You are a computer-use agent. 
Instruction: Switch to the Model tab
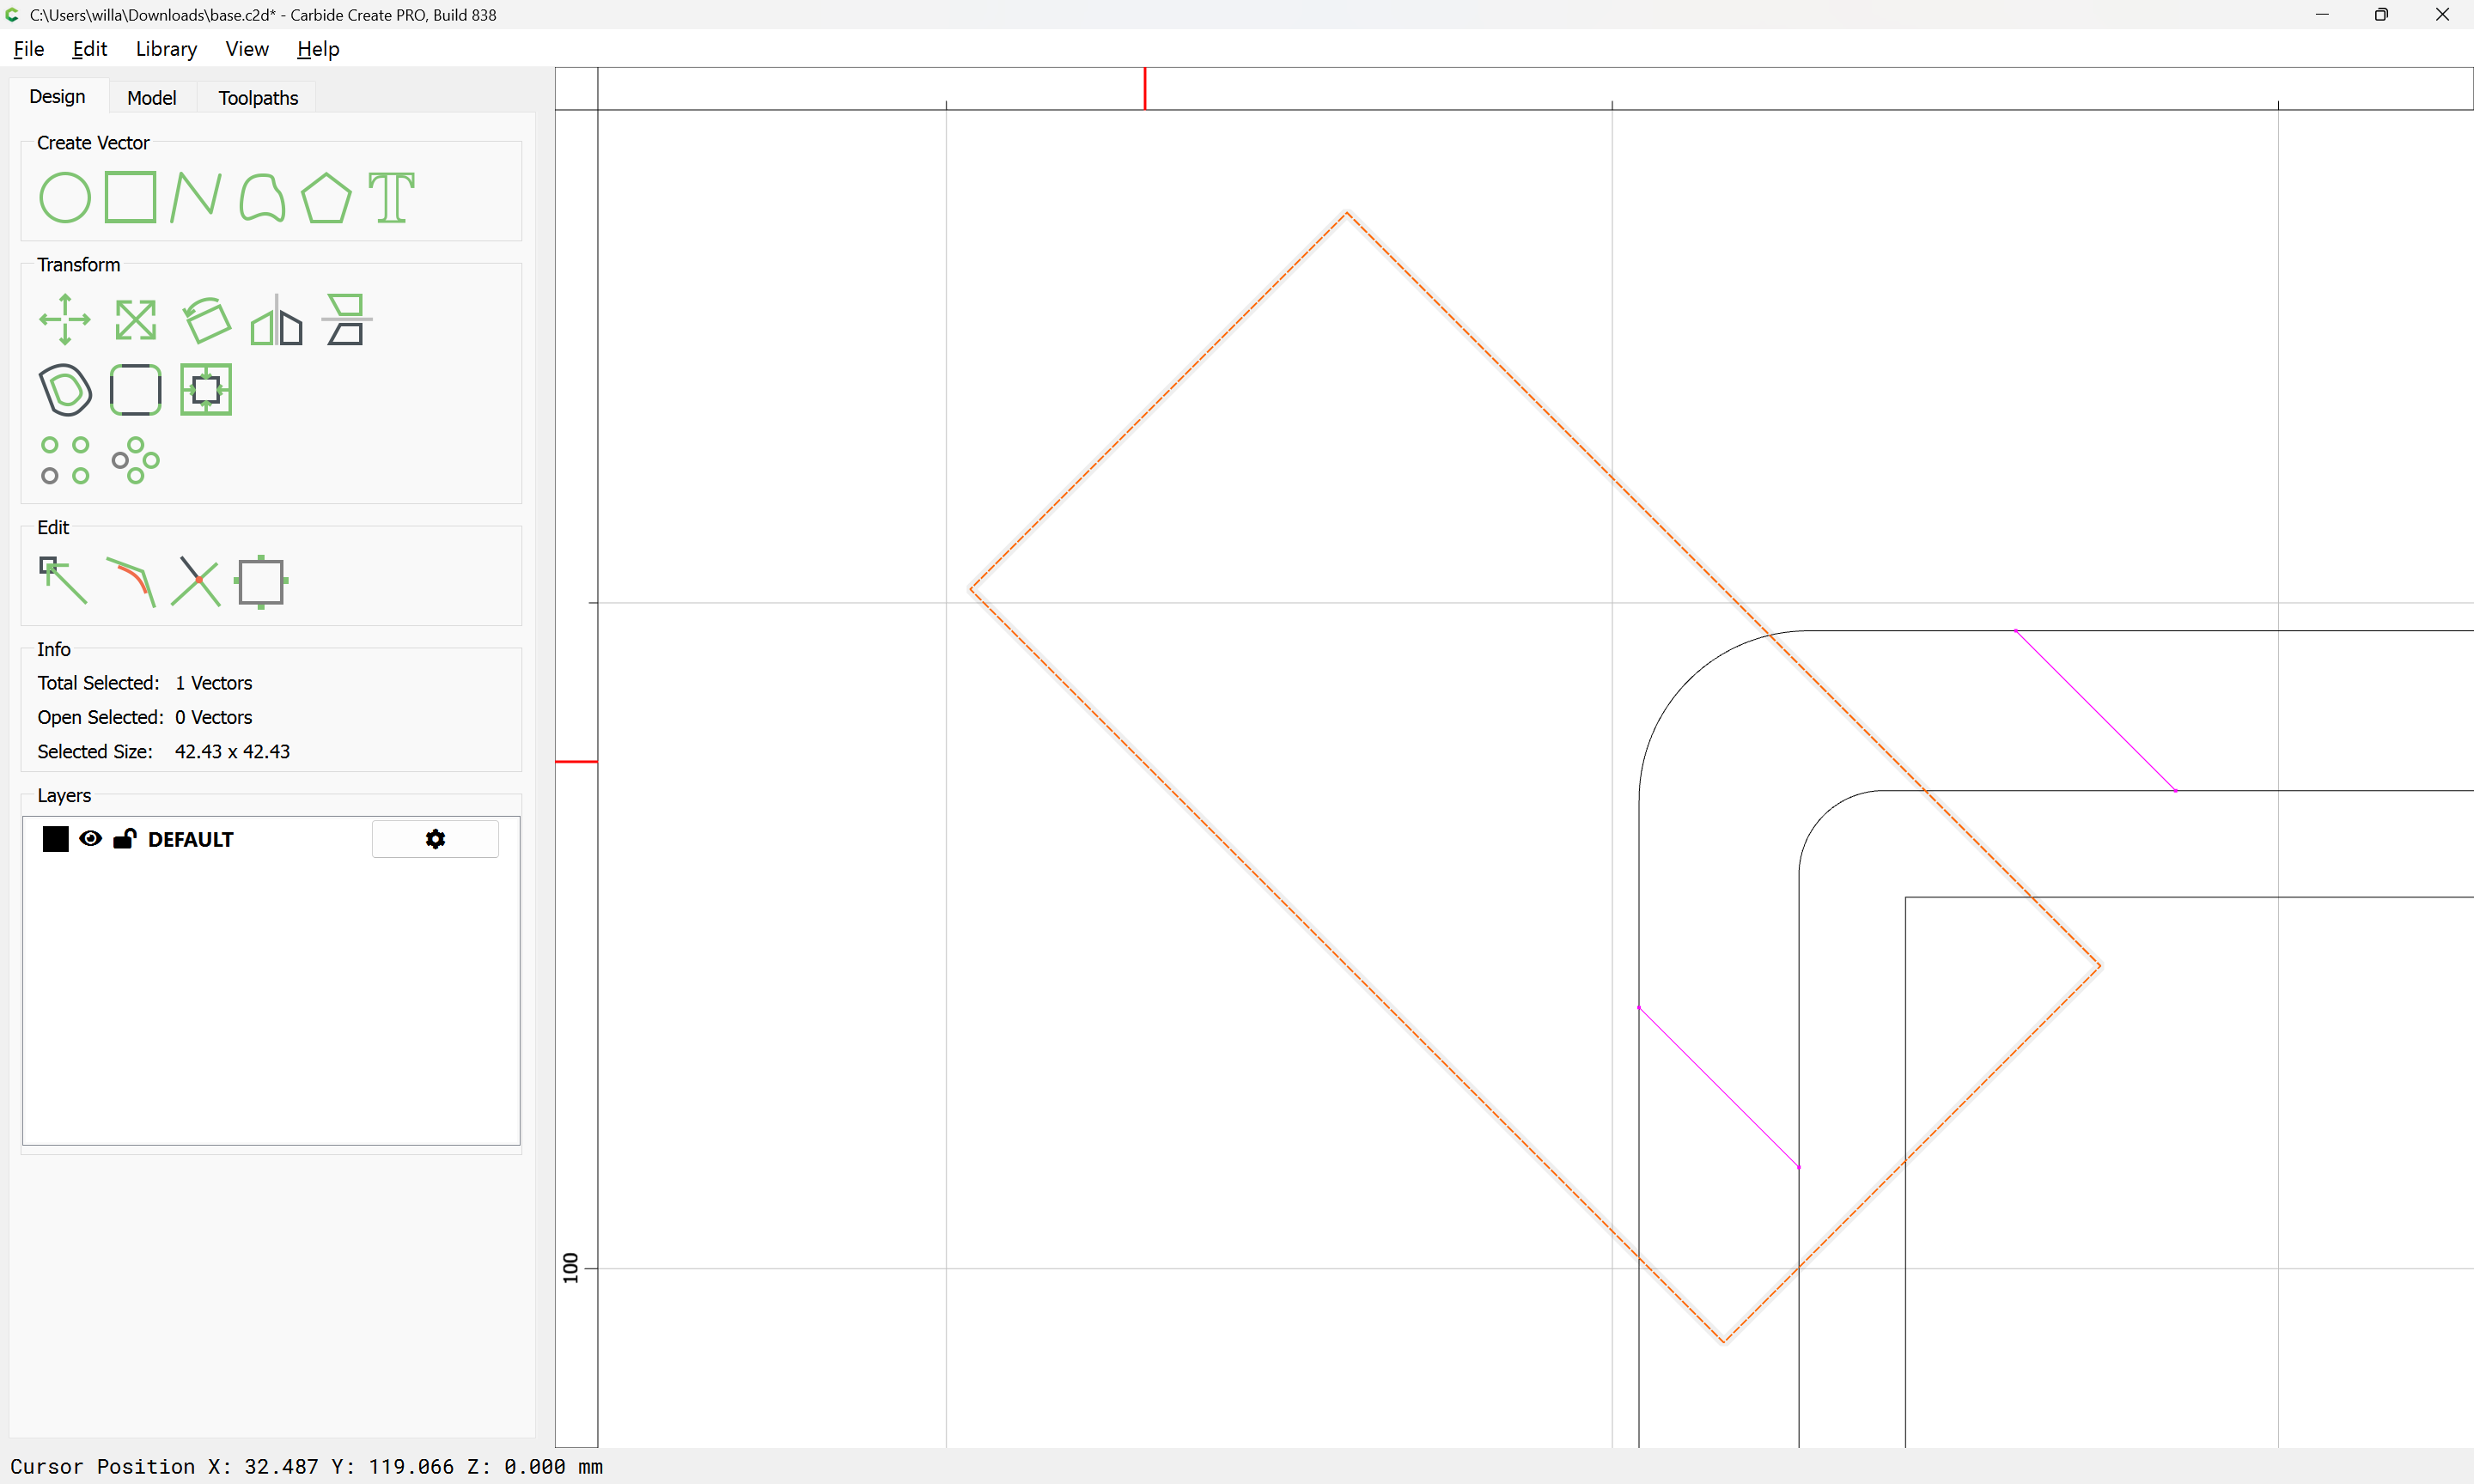click(152, 98)
